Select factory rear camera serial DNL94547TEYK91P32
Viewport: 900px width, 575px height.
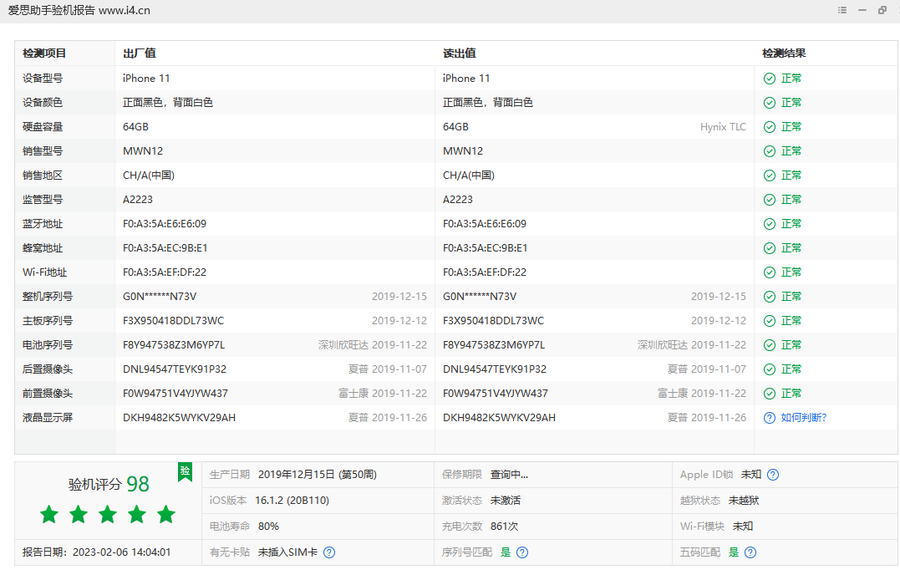pyautogui.click(x=174, y=370)
